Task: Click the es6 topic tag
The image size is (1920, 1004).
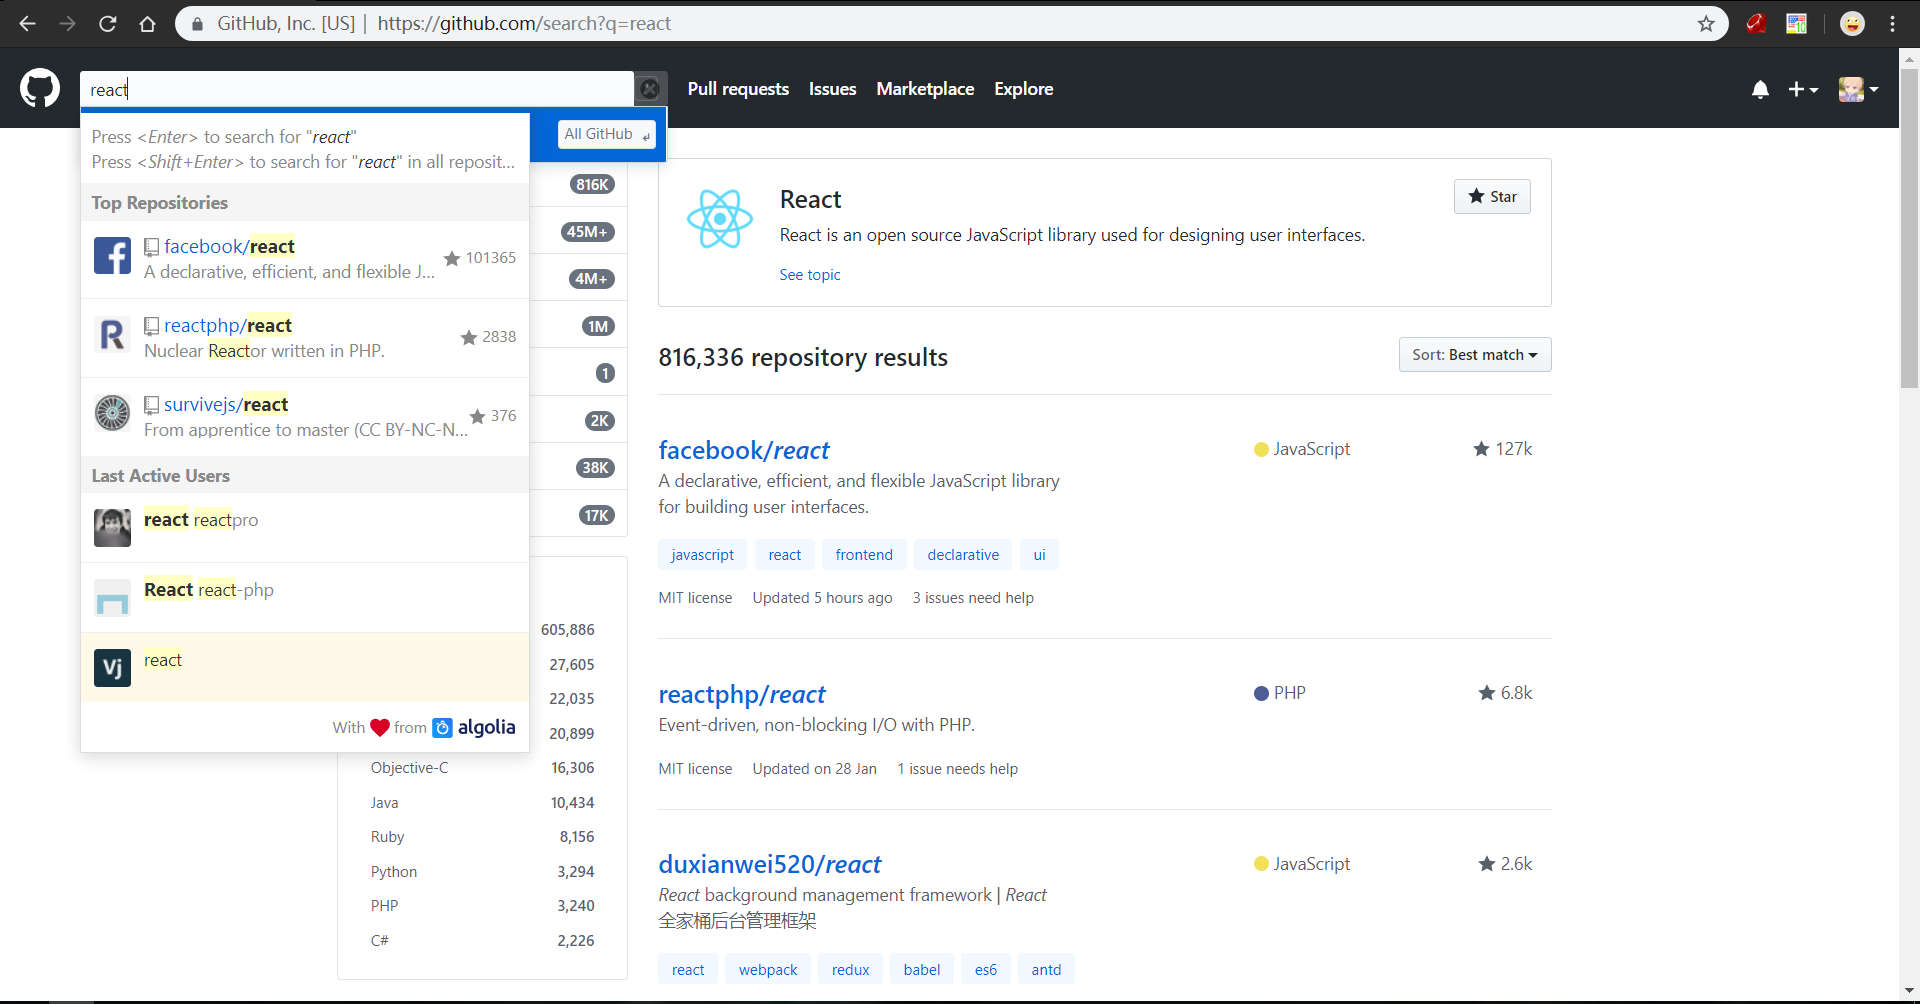Action: coord(986,970)
